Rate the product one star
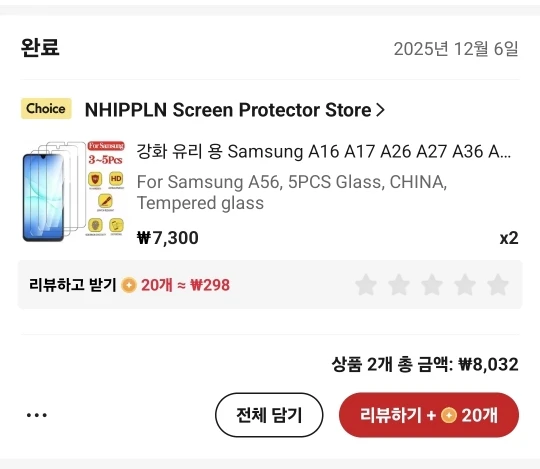 click(x=366, y=285)
